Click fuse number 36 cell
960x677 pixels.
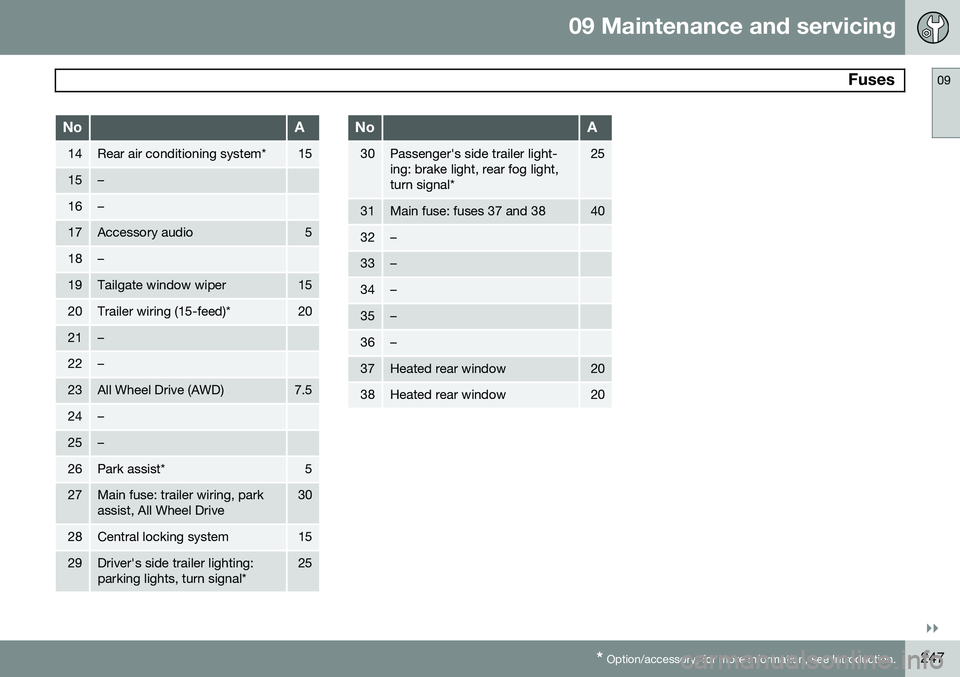pyautogui.click(x=367, y=342)
